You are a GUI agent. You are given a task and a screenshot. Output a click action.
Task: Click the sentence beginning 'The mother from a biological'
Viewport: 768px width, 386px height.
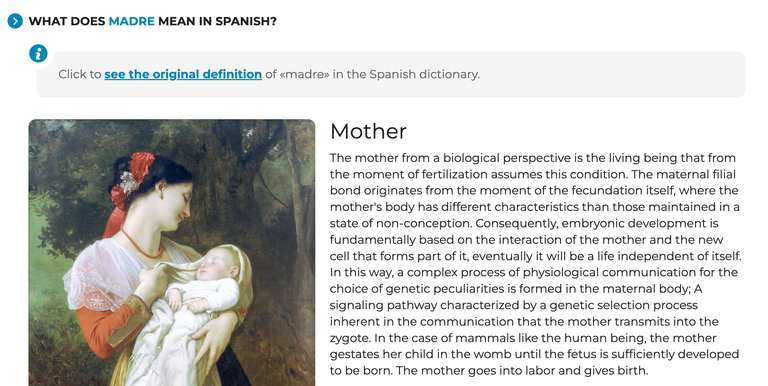(533, 166)
